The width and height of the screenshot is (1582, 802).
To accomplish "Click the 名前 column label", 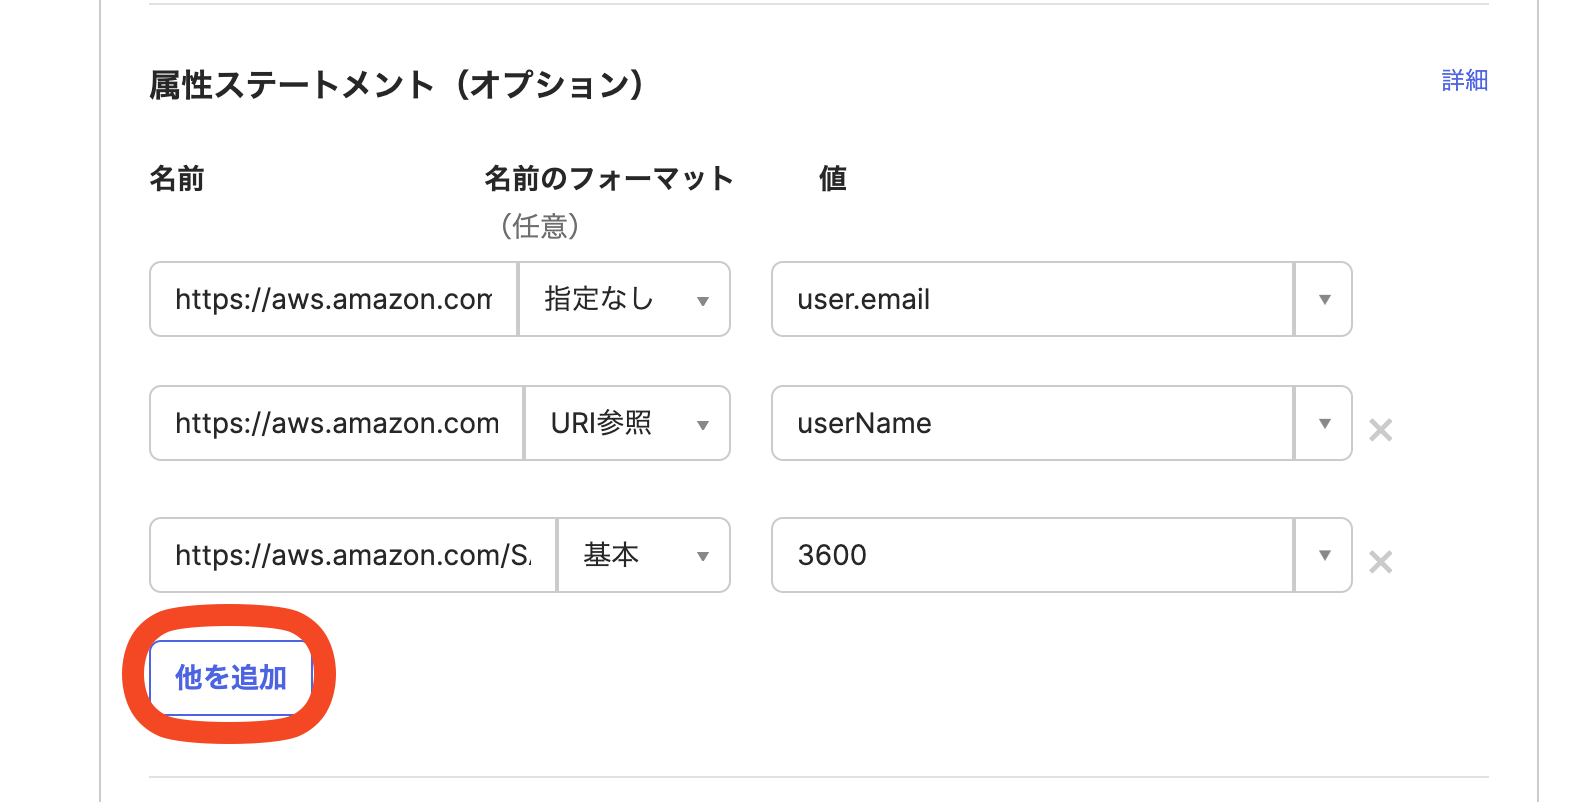I will click(x=177, y=179).
